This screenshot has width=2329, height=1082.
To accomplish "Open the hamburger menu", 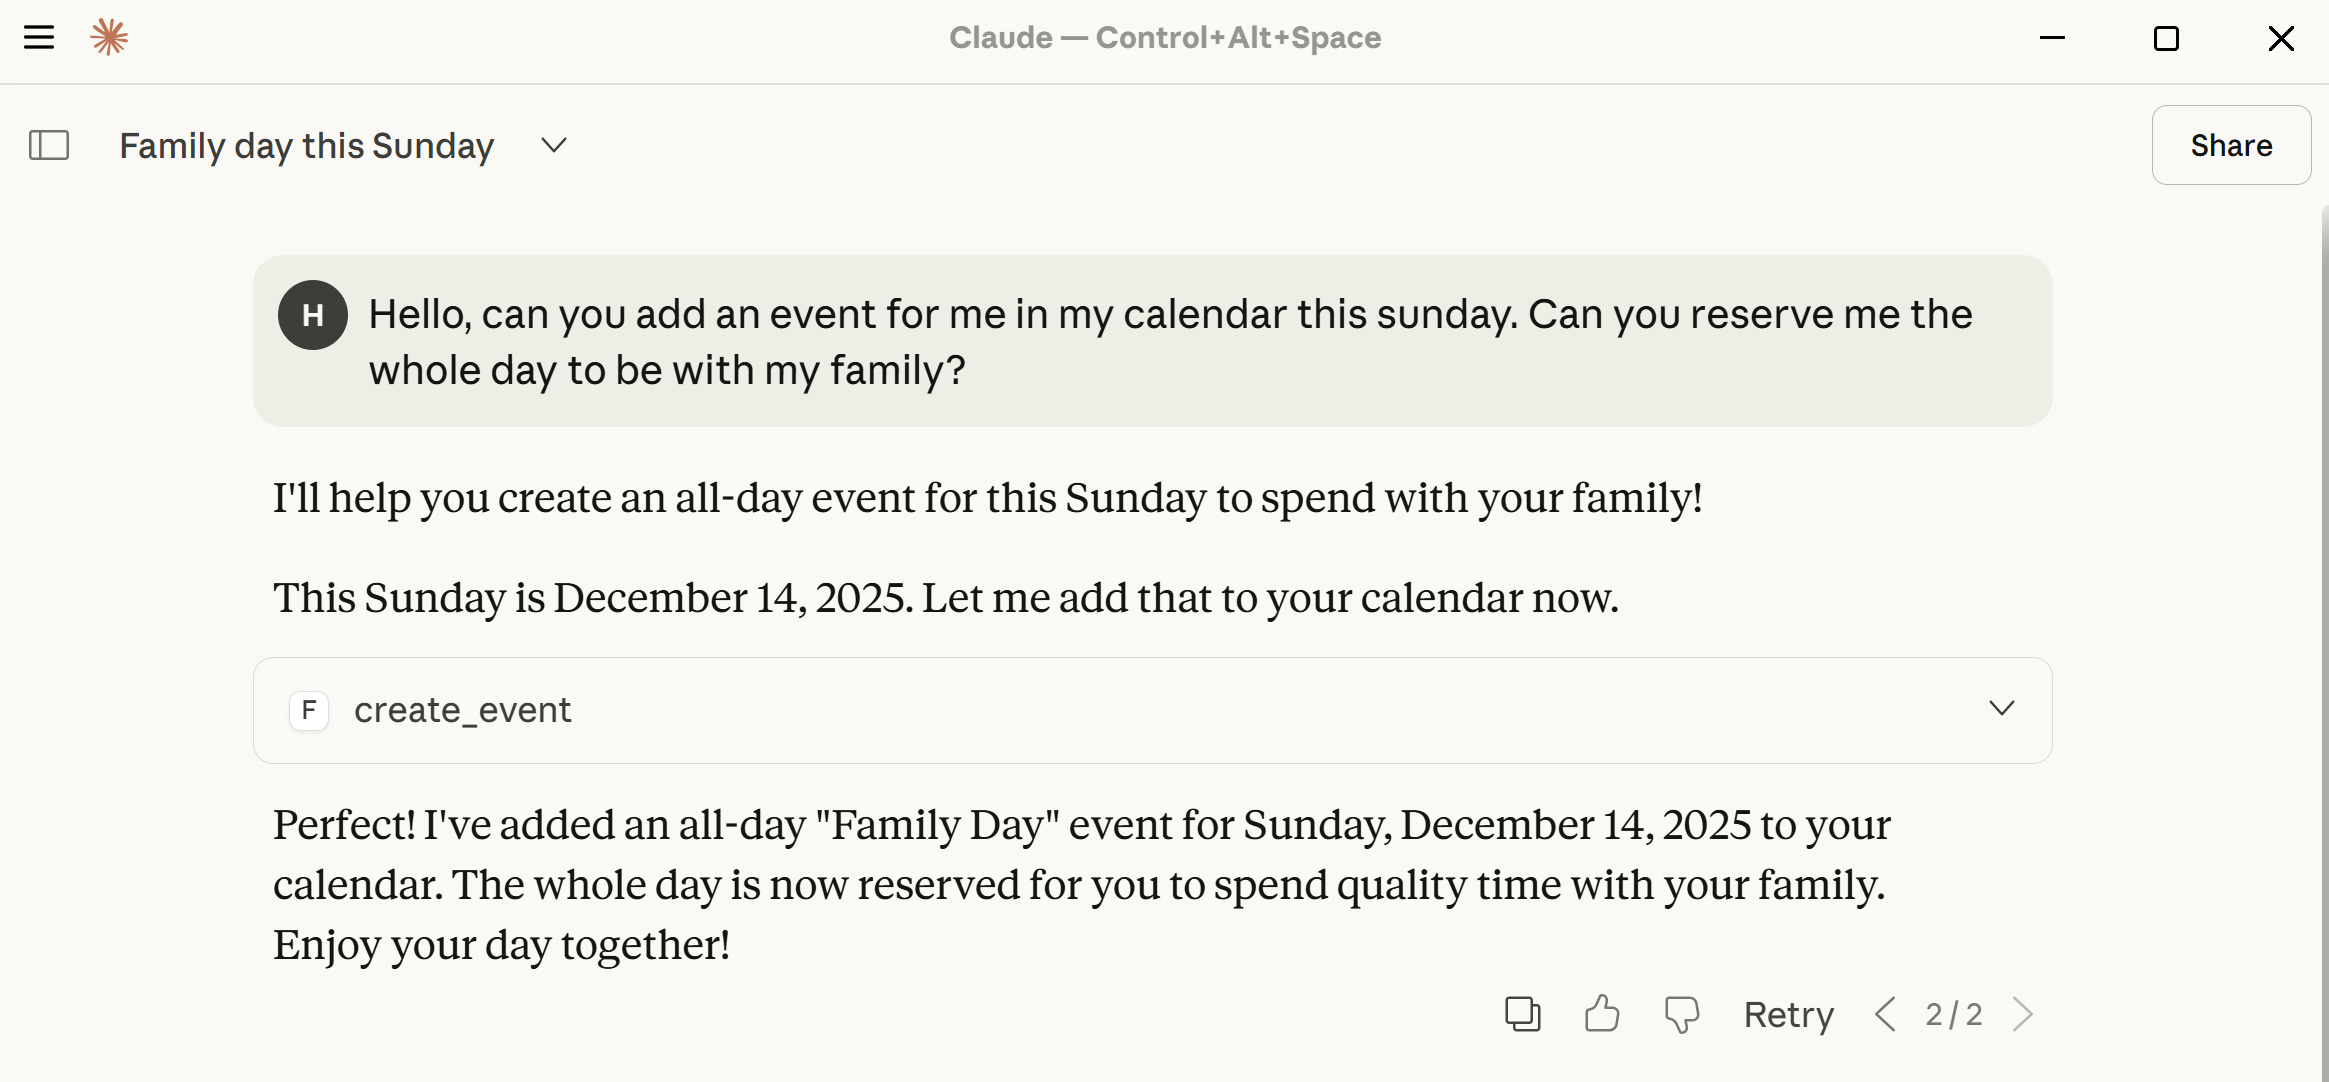I will pyautogui.click(x=39, y=37).
